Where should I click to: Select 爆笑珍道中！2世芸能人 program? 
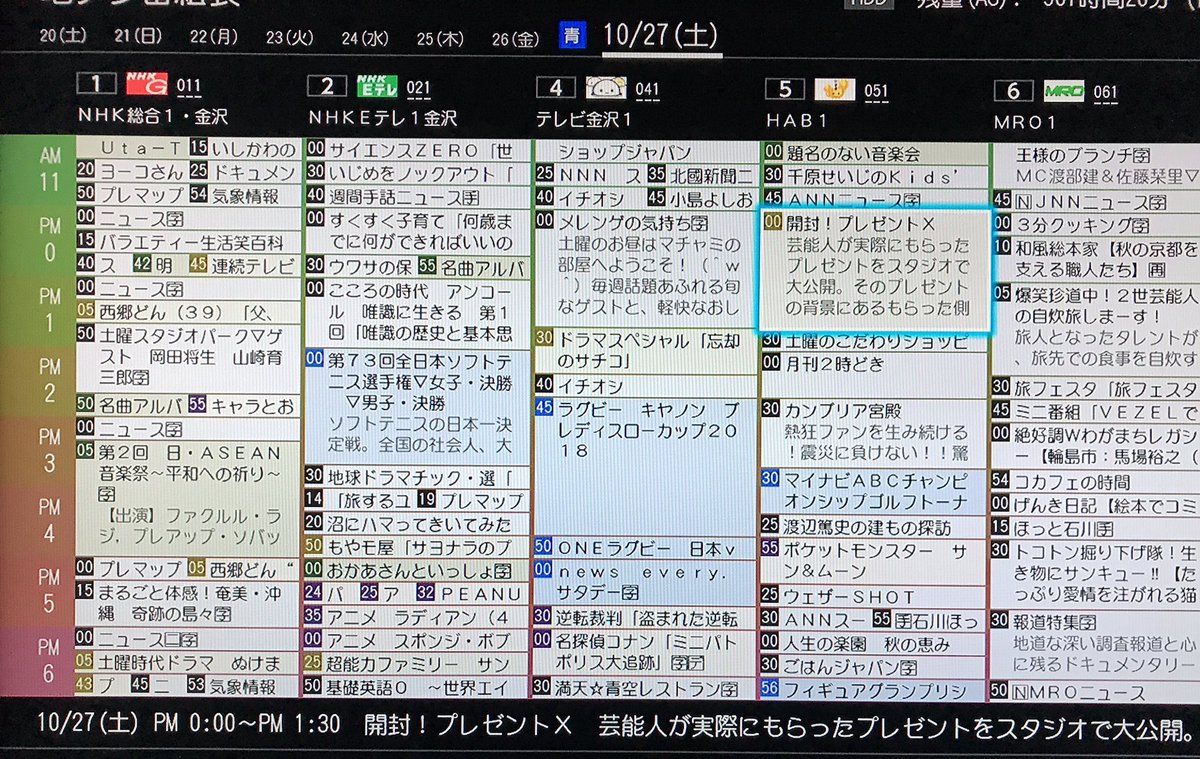click(1097, 327)
